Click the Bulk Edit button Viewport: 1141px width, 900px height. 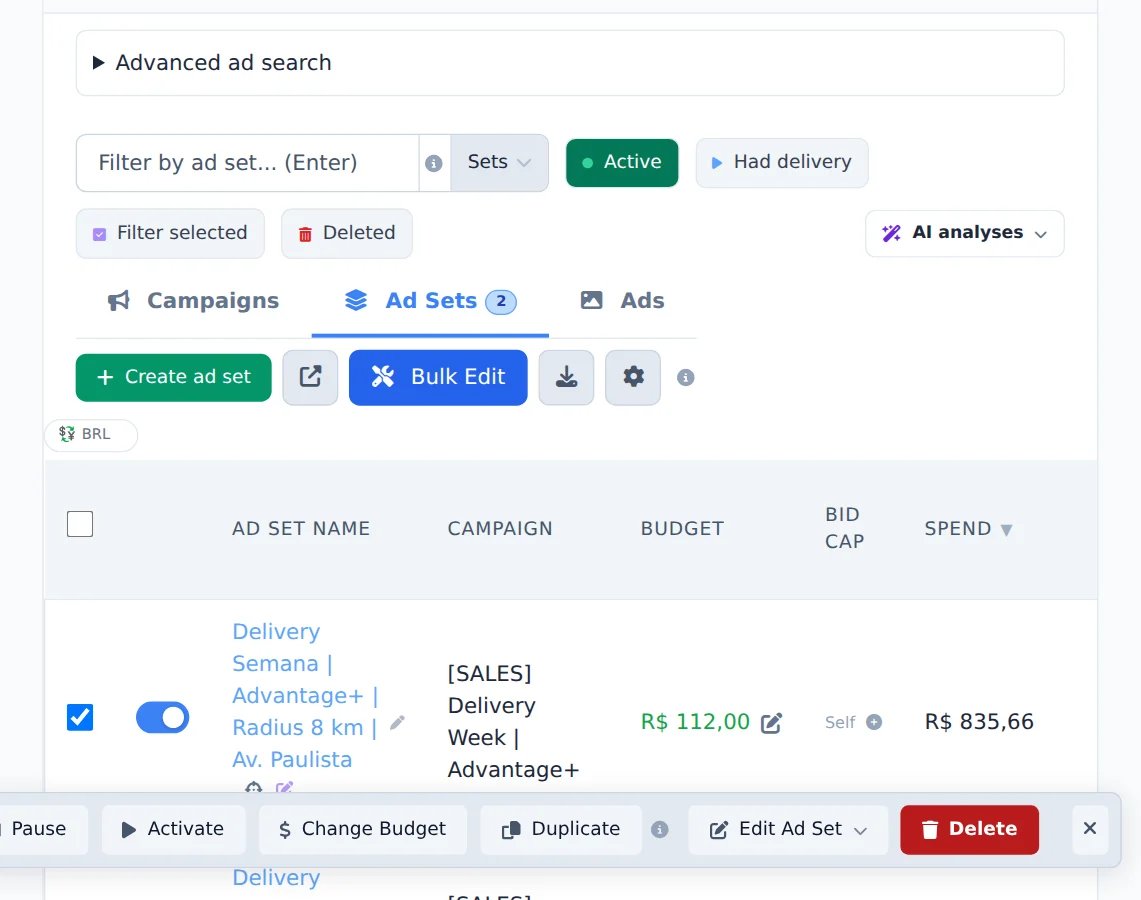(438, 377)
